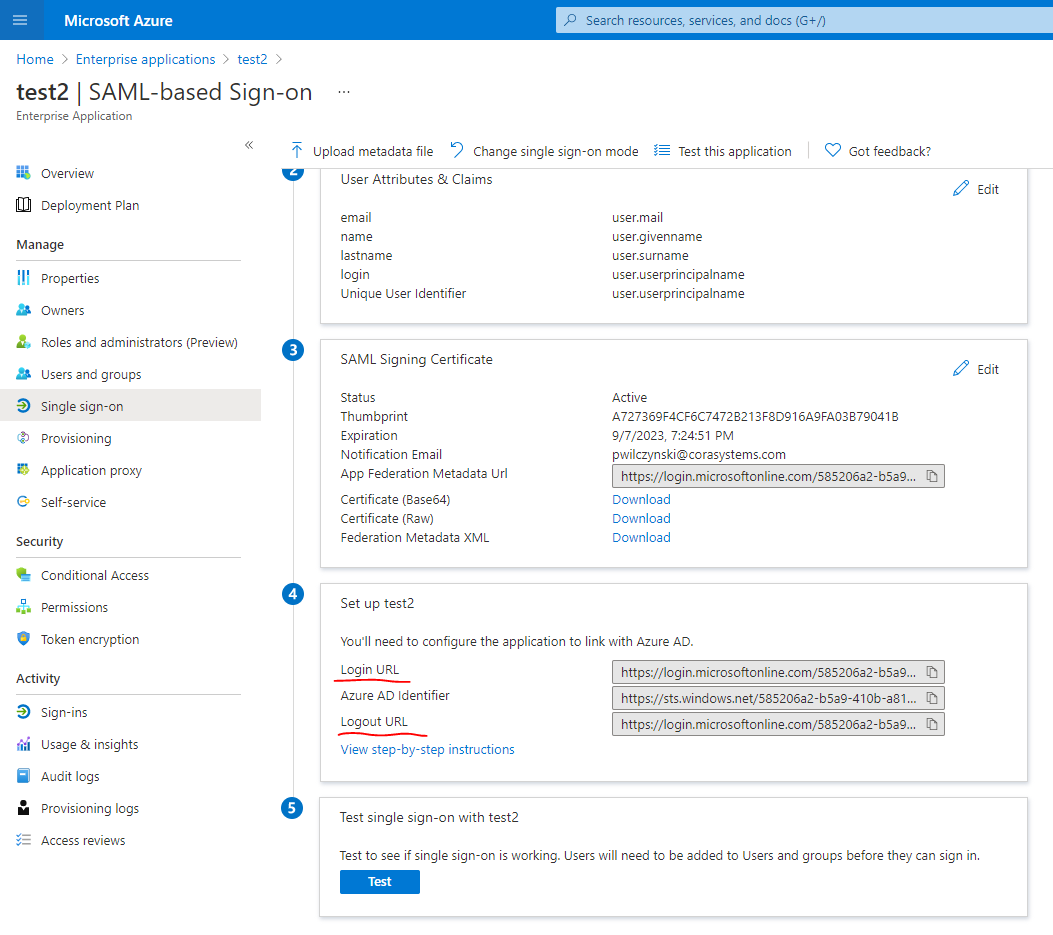The image size is (1053, 935).
Task: Click the Azure AD Identifier text box
Action: point(778,699)
